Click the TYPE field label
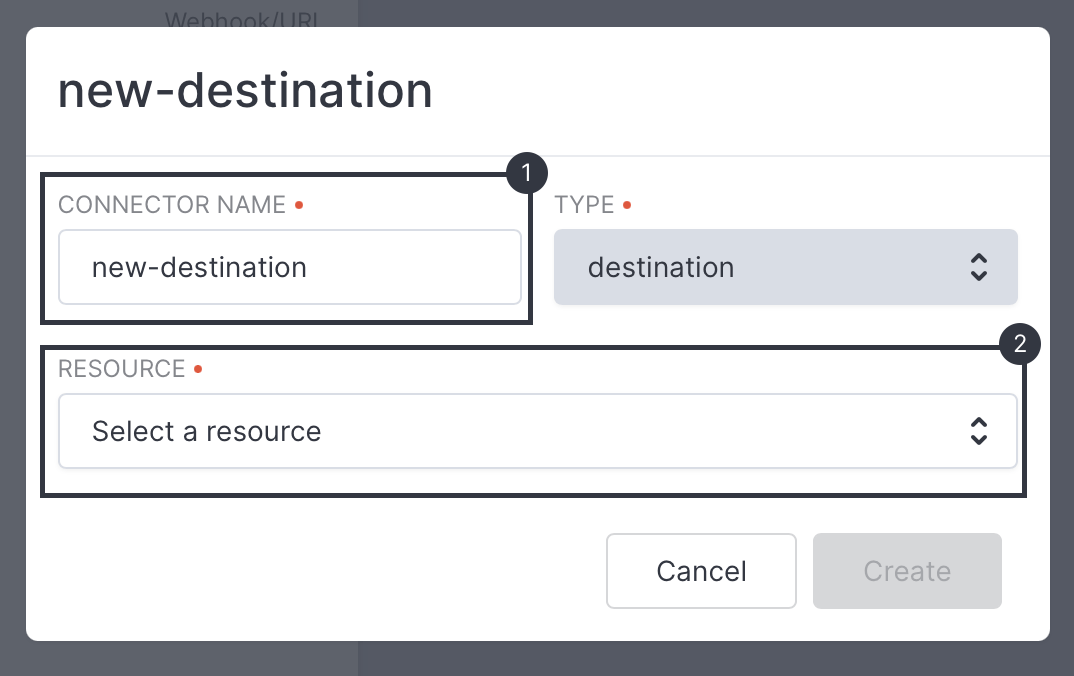Screen dimensions: 1074x676 584,205
